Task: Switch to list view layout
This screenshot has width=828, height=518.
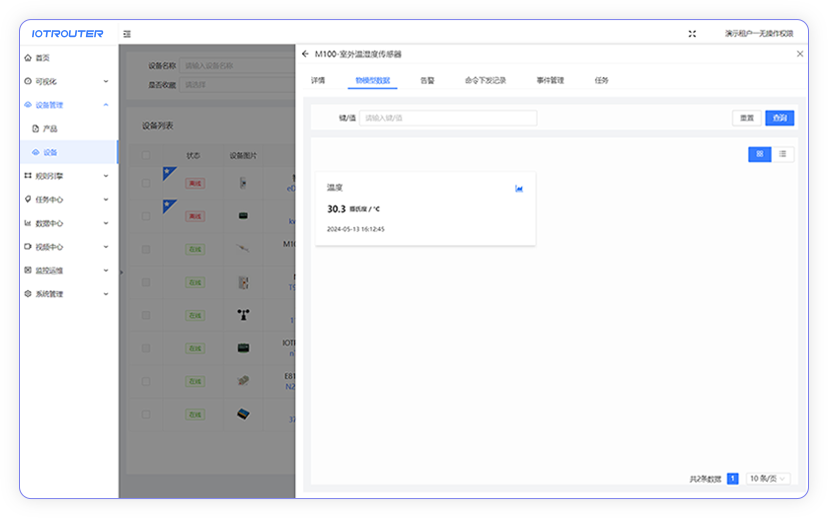Action: click(783, 154)
